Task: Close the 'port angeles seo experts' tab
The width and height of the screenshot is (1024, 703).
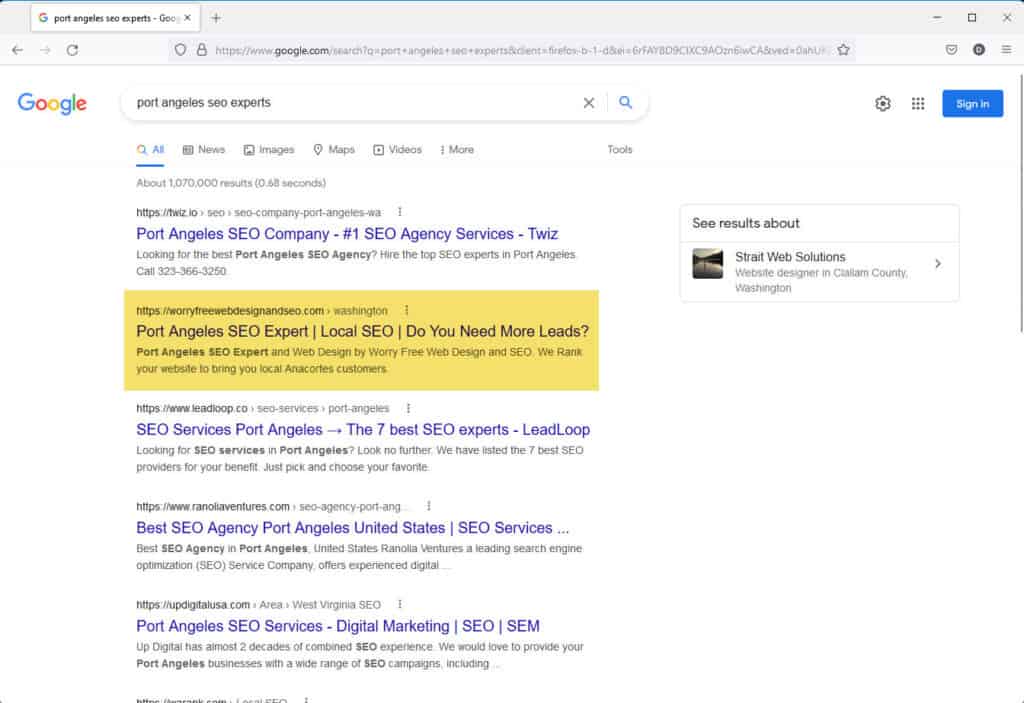Action: (x=187, y=18)
